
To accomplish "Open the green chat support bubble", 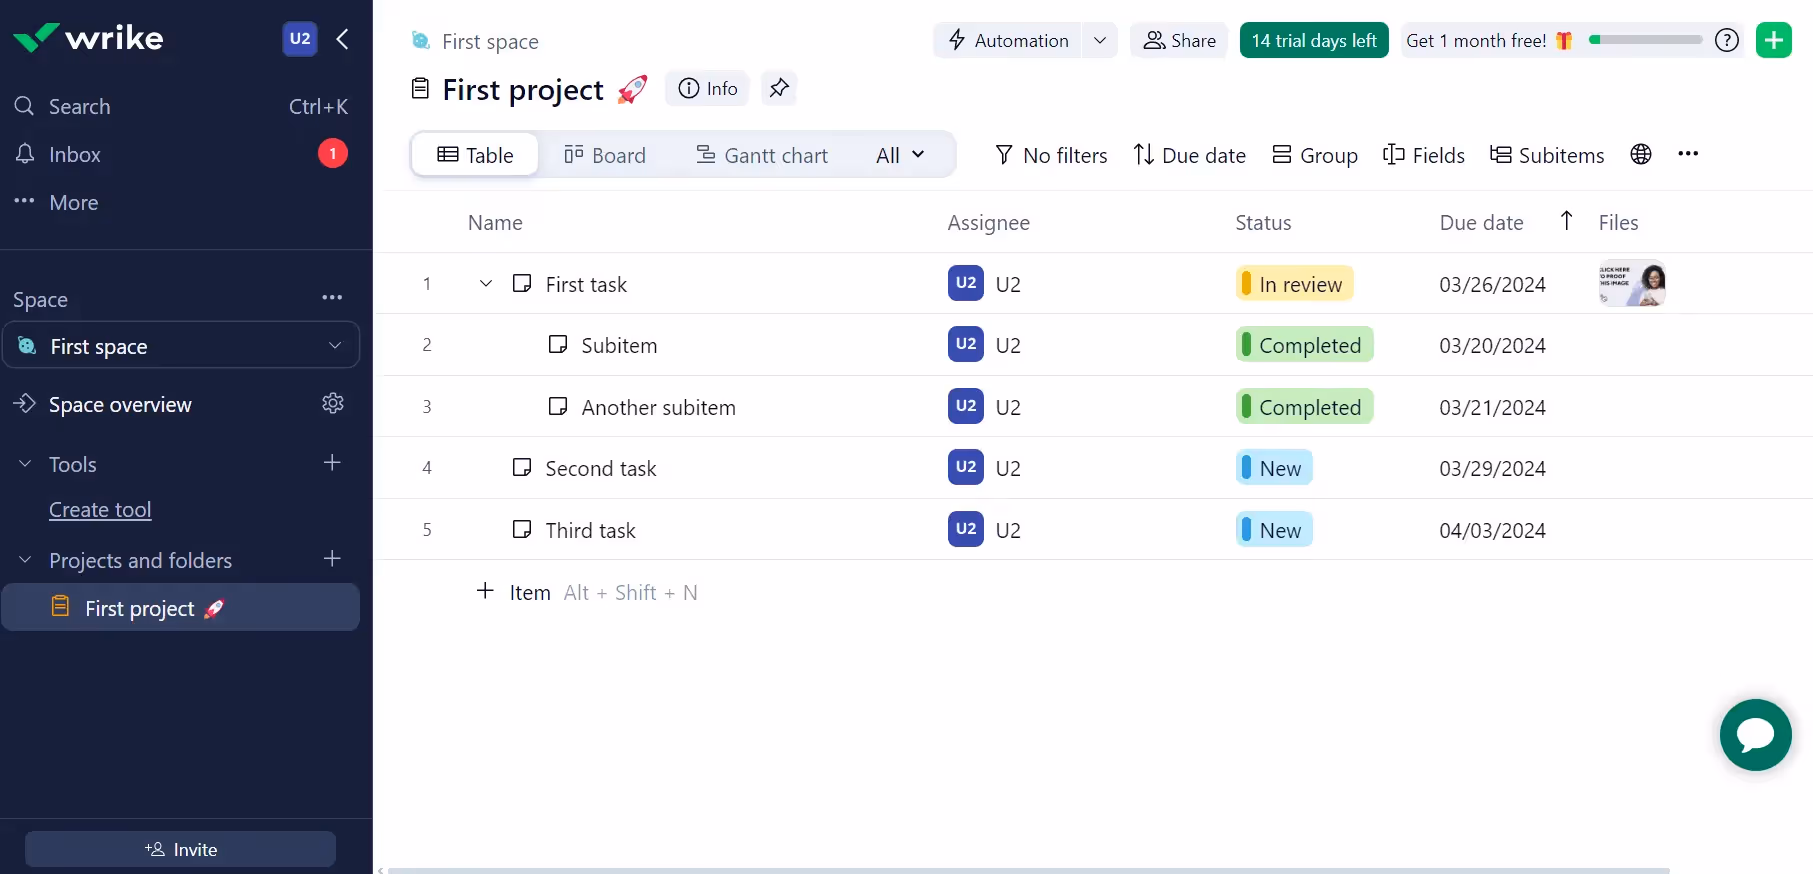I will [1755, 735].
